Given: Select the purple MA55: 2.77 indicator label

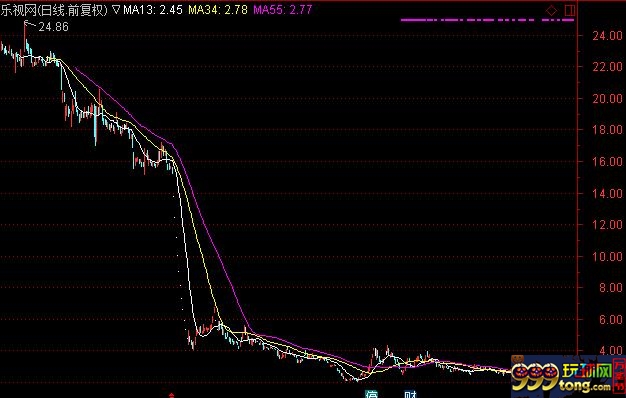Looking at the screenshot, I should click(x=283, y=10).
